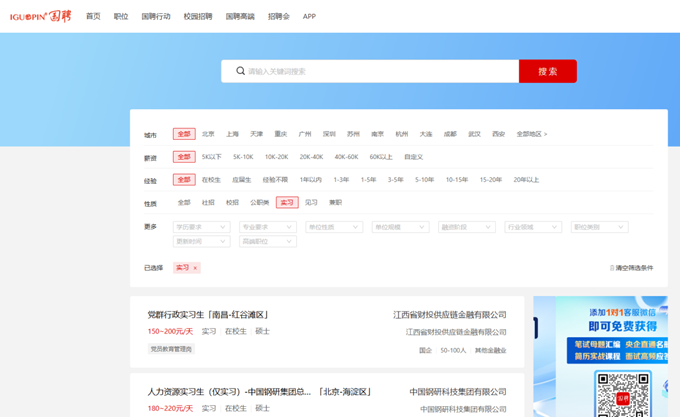This screenshot has height=417, width=680.
Task: Open the 融资阶段 dropdown
Action: coord(467,227)
